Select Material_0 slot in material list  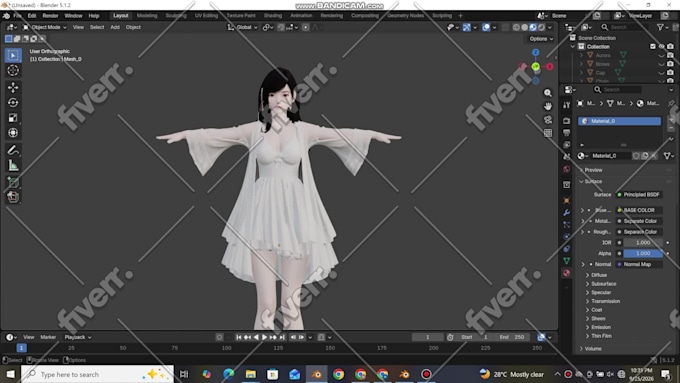point(620,121)
